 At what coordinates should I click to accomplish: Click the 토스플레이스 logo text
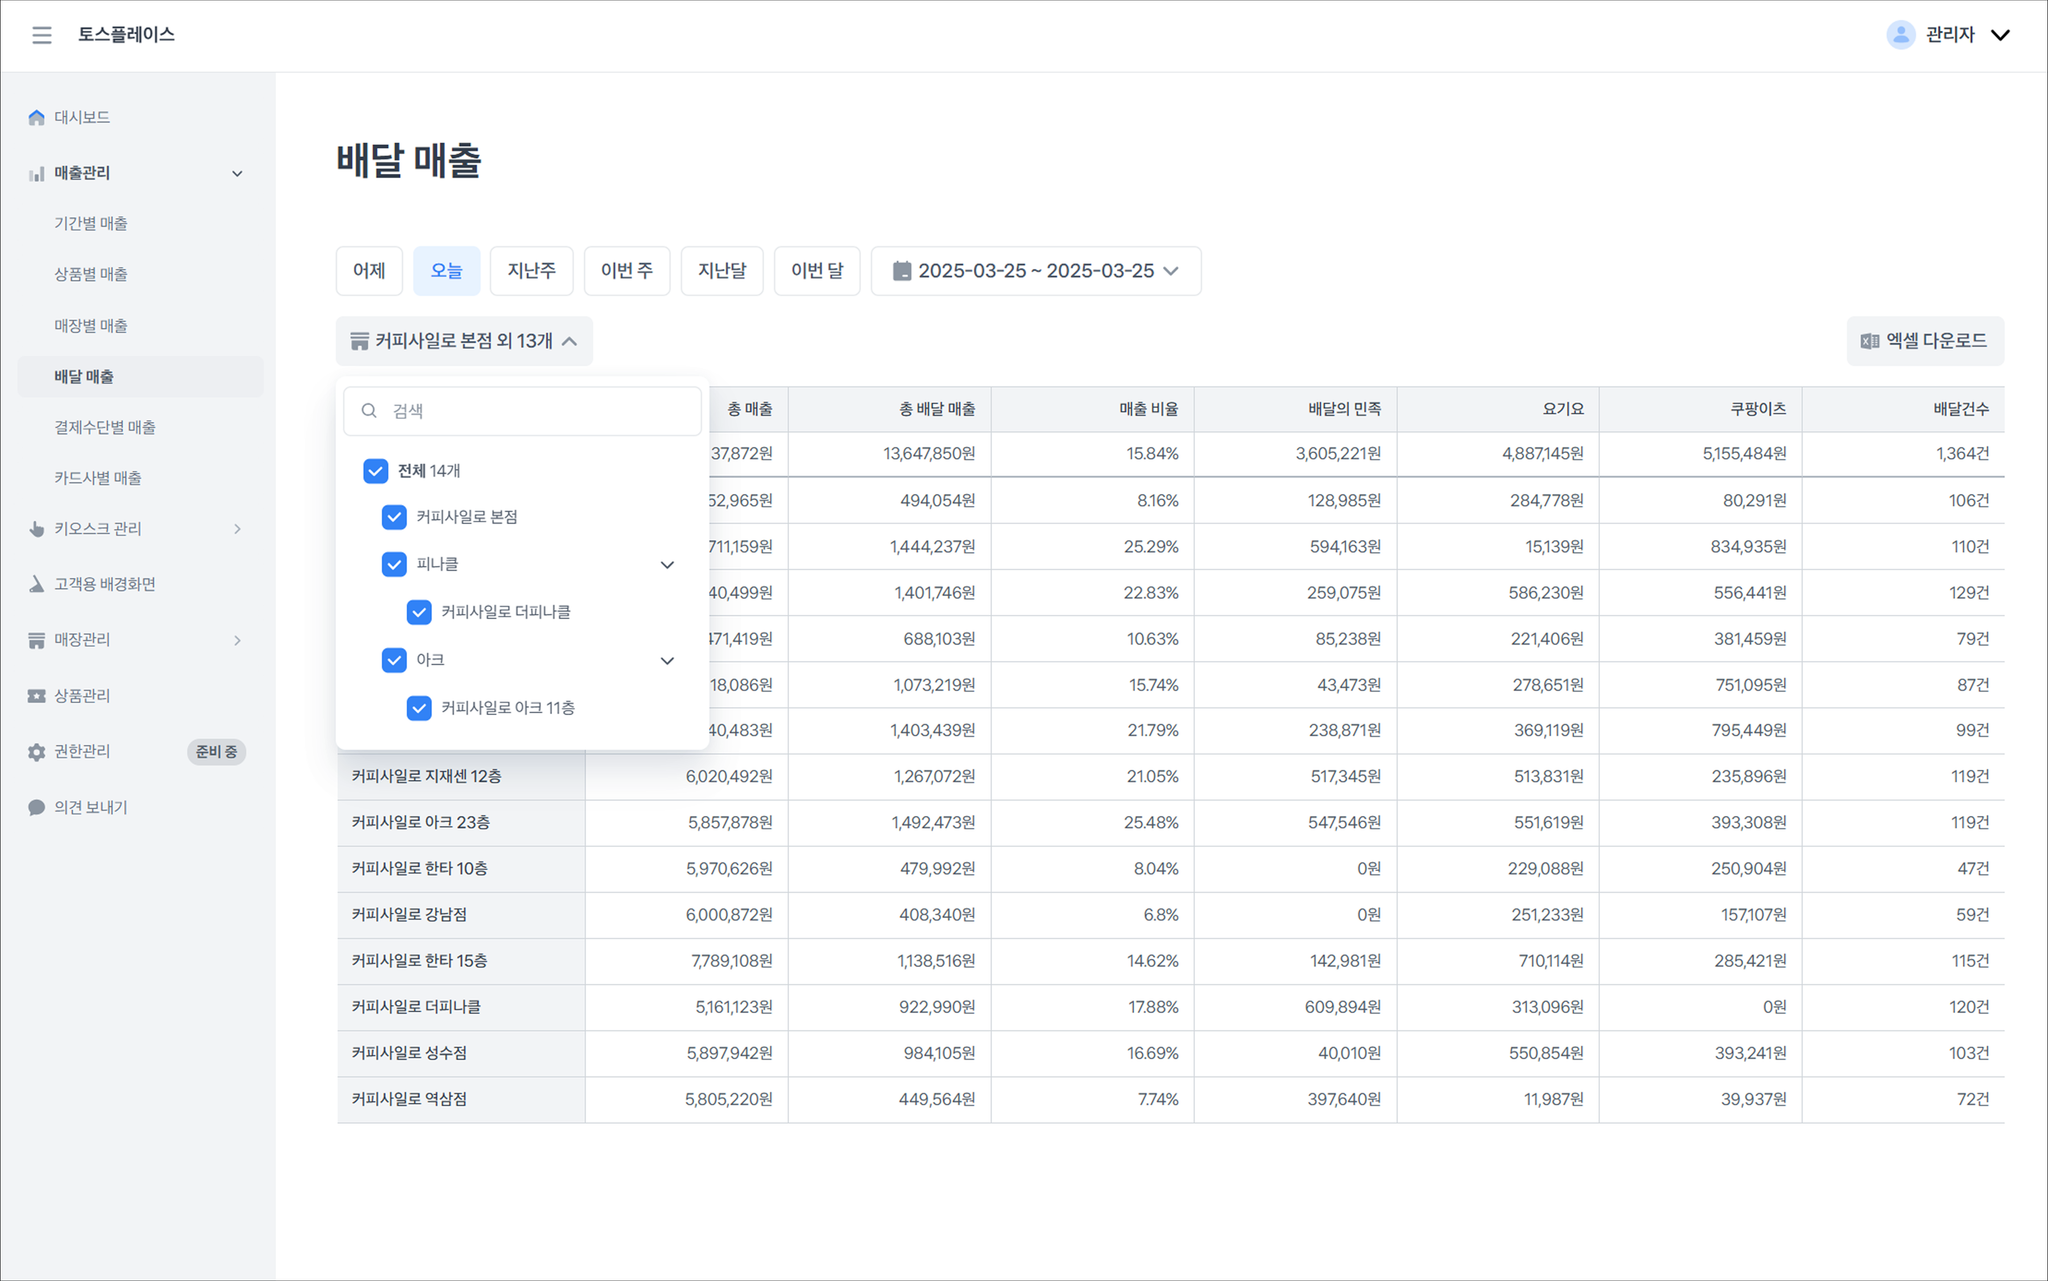tap(127, 35)
